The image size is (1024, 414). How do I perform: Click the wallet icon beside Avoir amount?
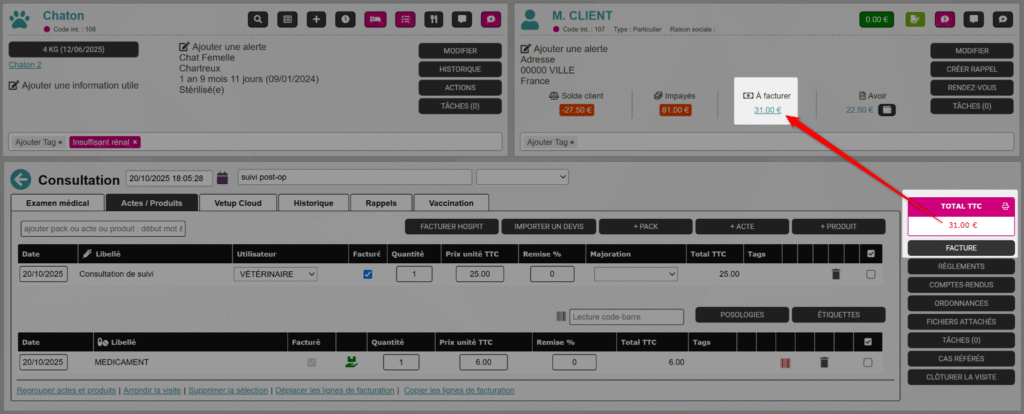(886, 110)
